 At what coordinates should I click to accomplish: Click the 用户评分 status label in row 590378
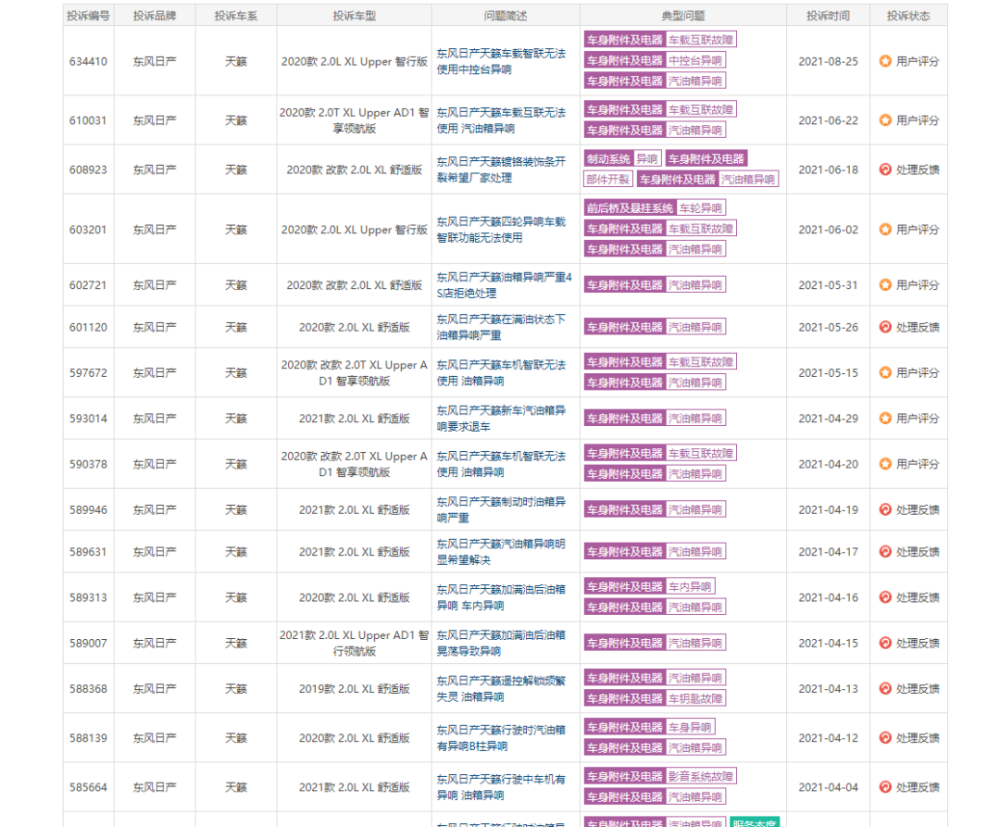click(x=917, y=464)
